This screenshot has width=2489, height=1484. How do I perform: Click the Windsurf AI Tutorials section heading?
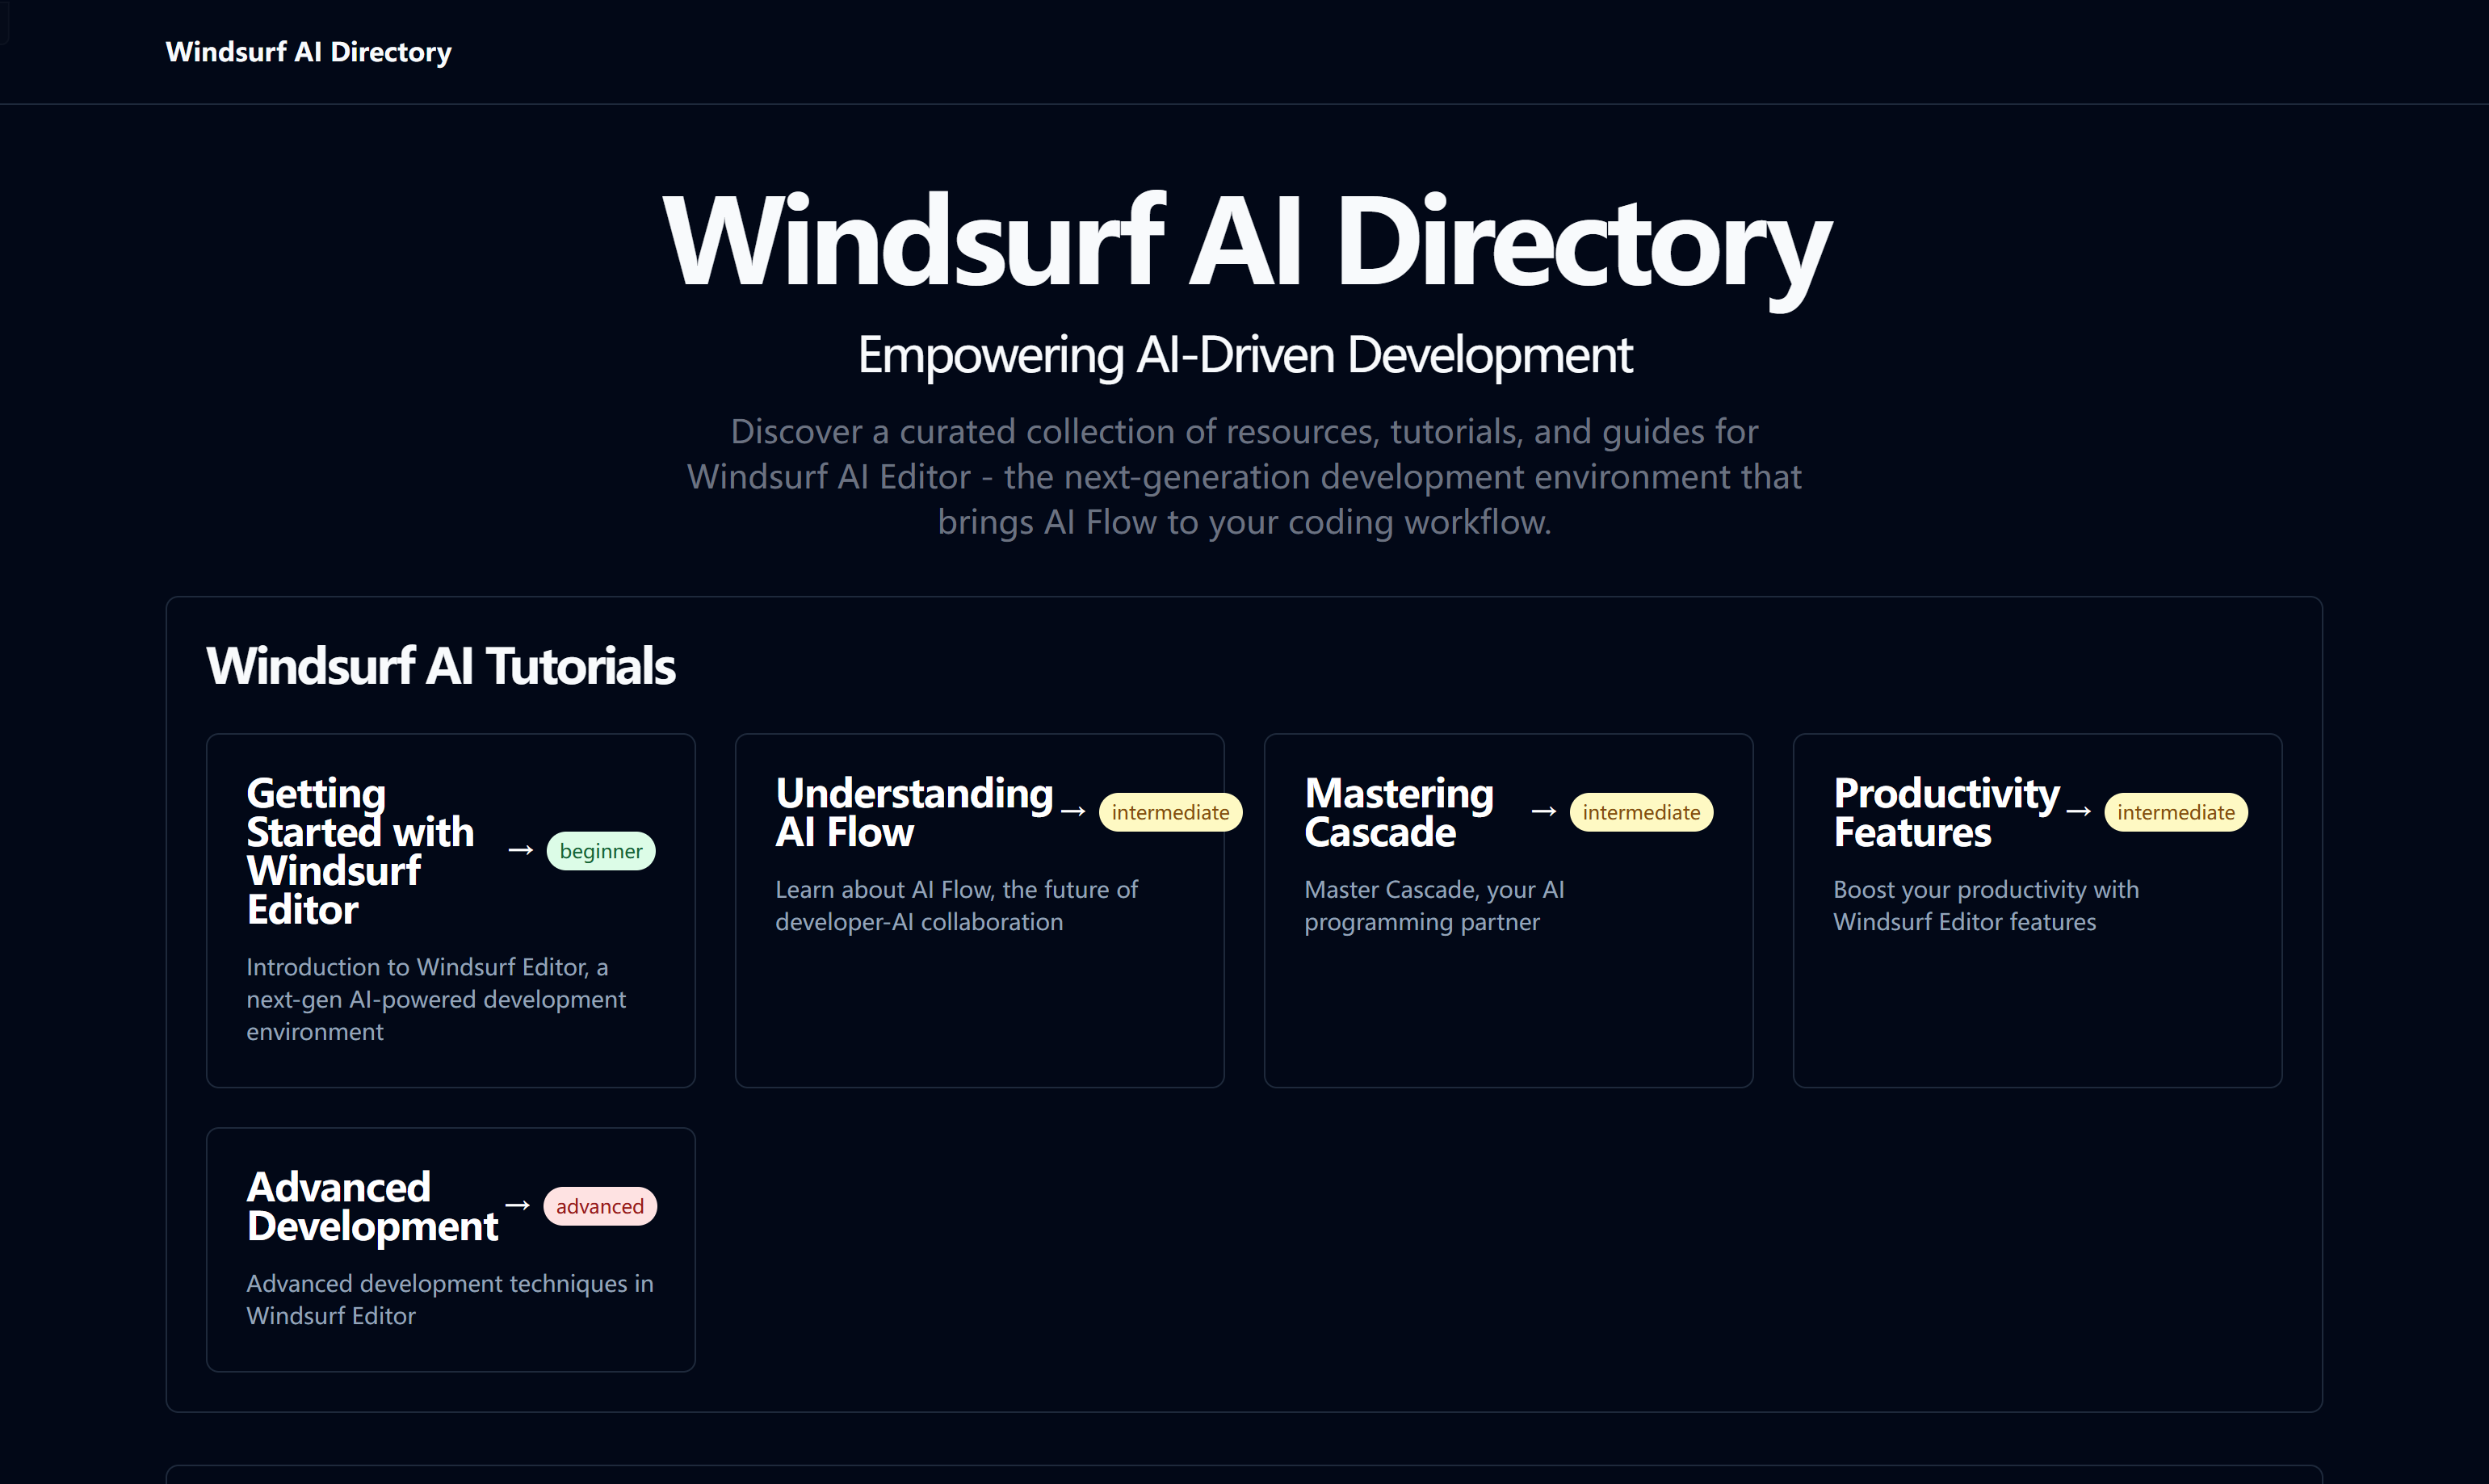pos(441,666)
